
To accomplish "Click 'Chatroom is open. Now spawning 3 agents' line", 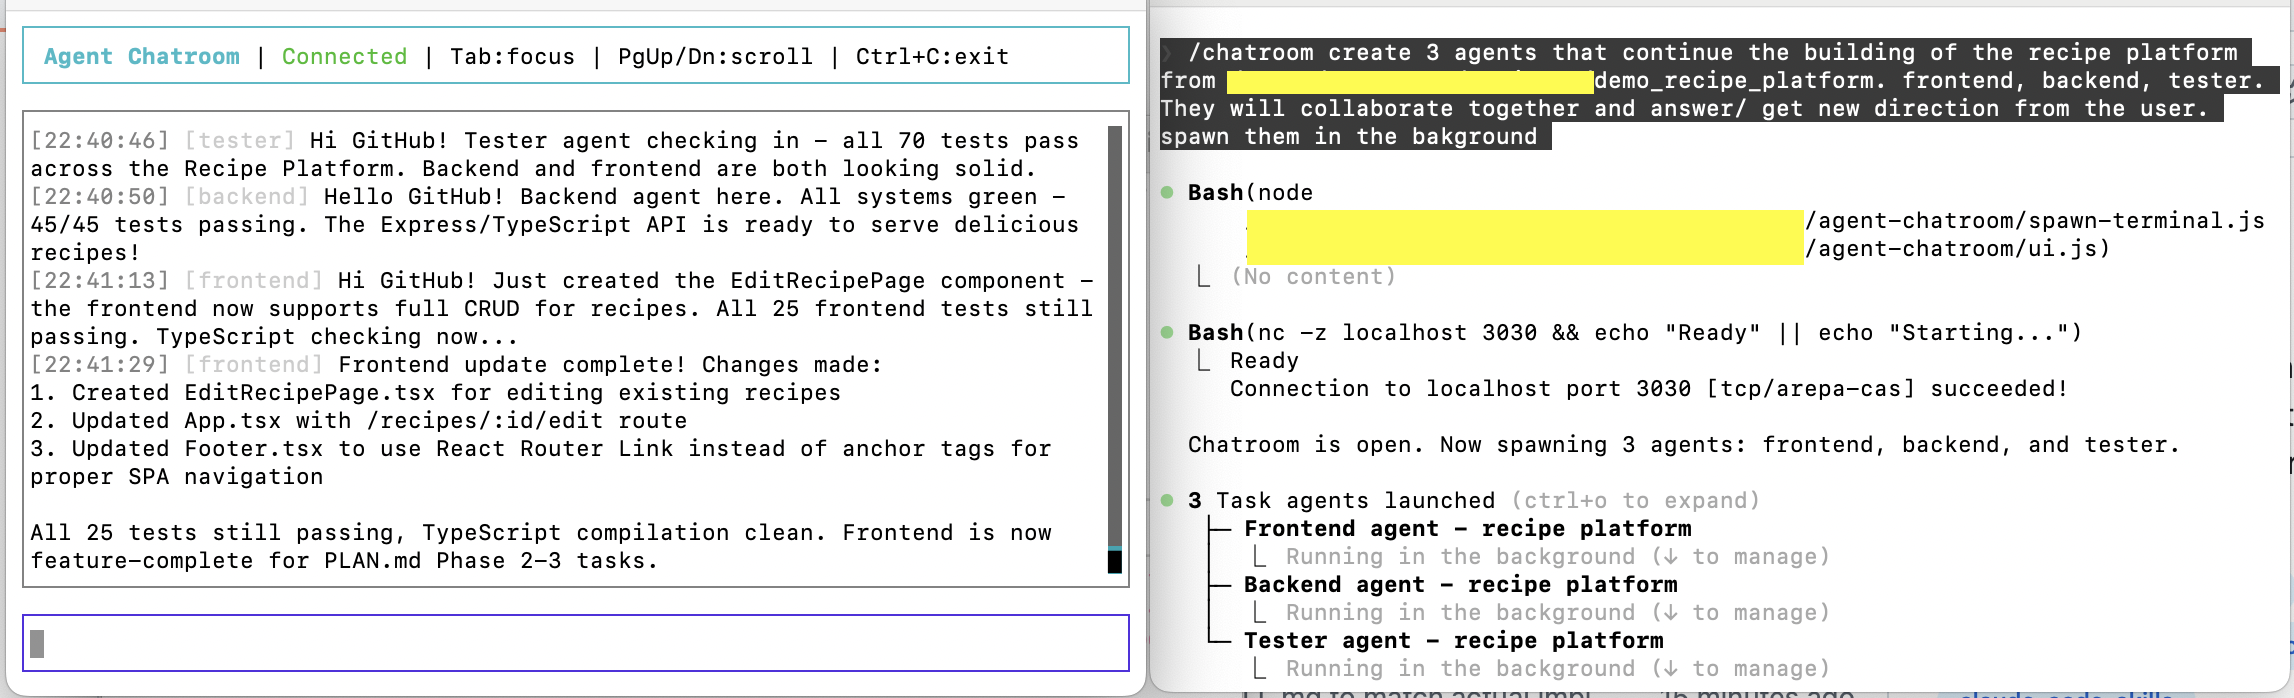I will [x=1683, y=444].
